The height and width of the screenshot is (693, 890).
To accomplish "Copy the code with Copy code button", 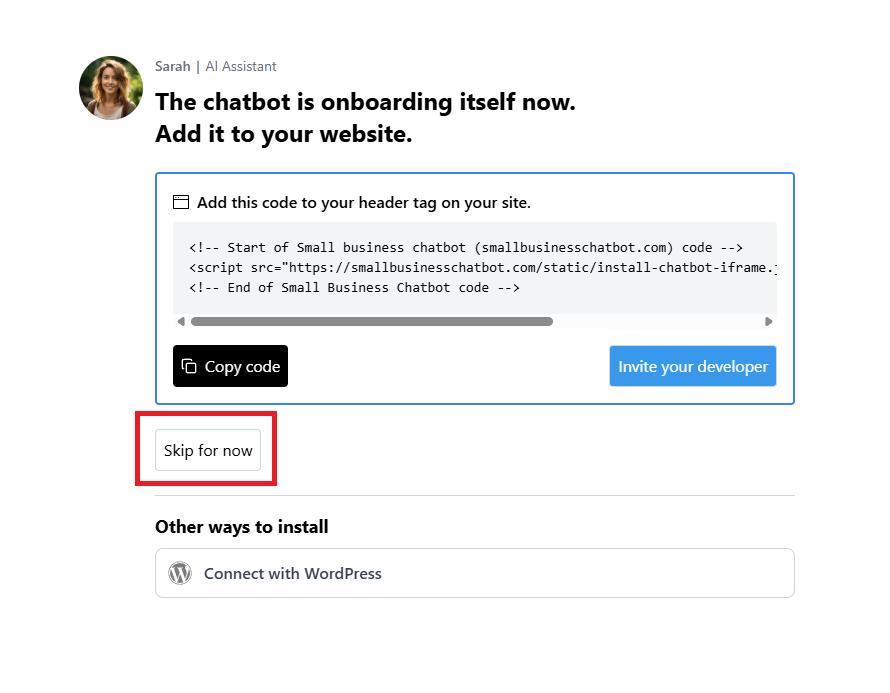I will 230,366.
